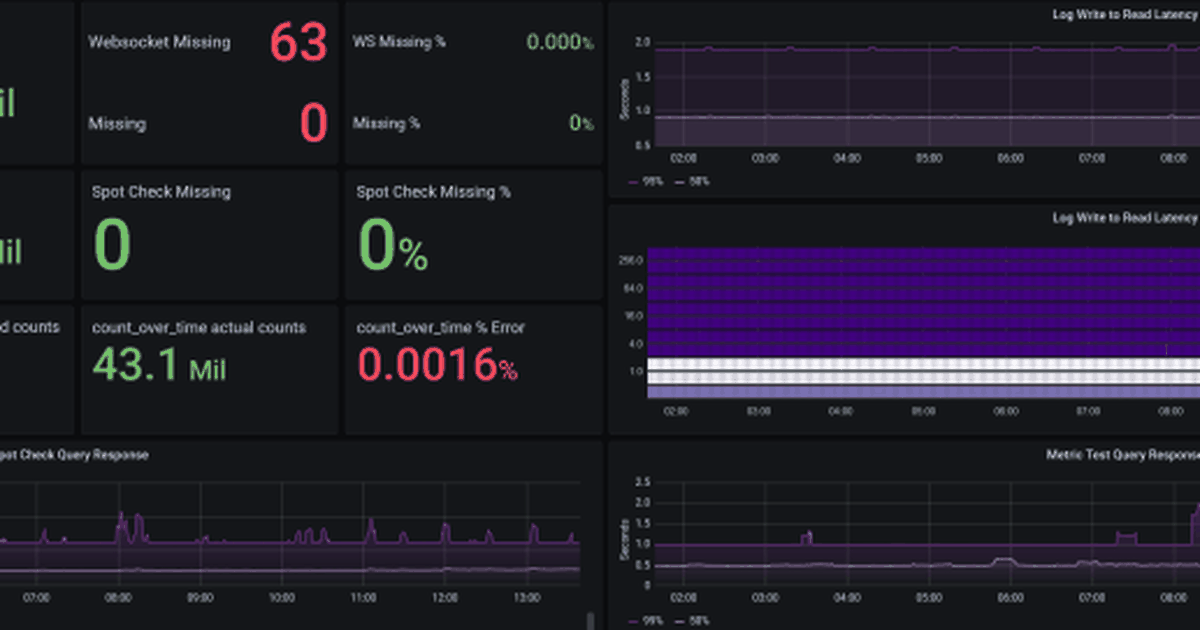Click the 2.0 y-axis label in top latency graph
Viewport: 1200px width, 630px height.
click(x=643, y=43)
